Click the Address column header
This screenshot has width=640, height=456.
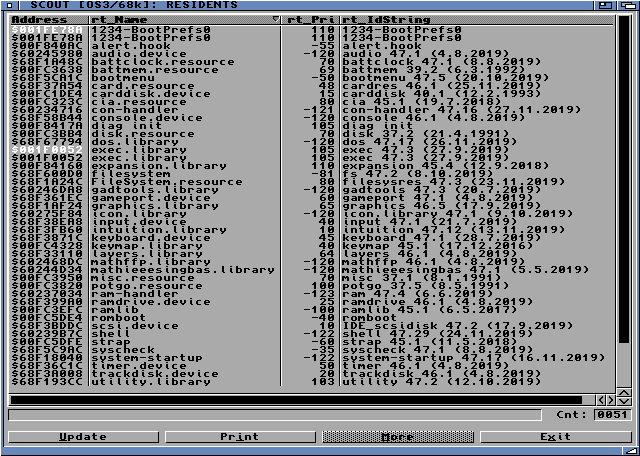[x=49, y=20]
